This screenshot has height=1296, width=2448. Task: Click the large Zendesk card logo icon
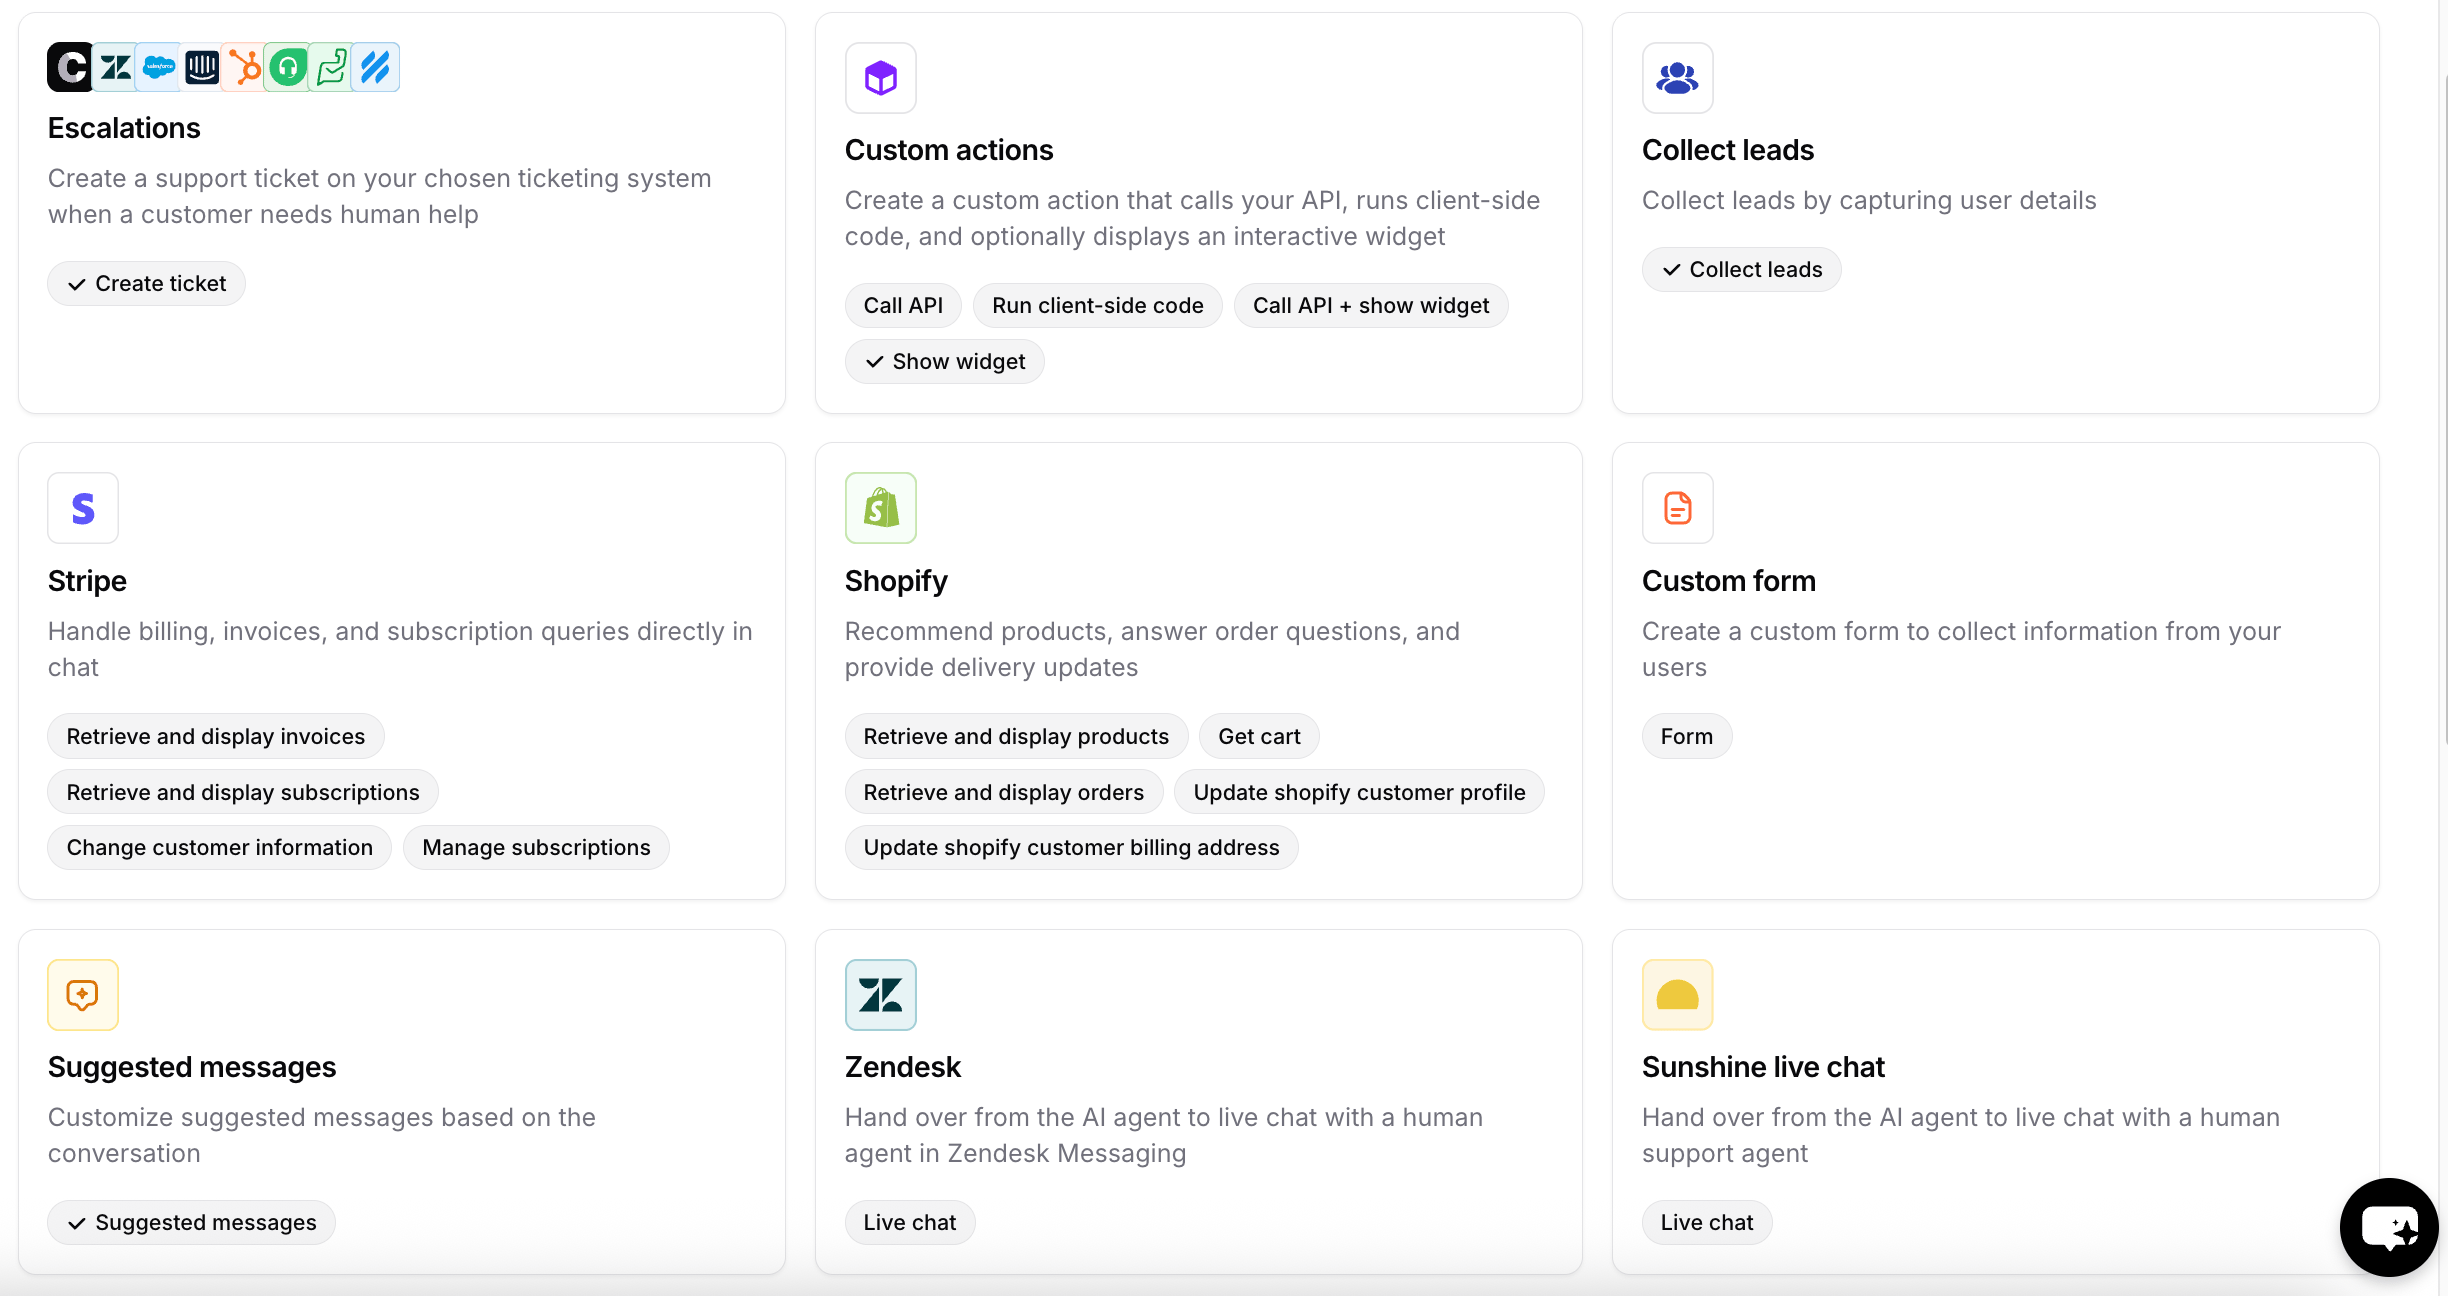click(x=881, y=995)
